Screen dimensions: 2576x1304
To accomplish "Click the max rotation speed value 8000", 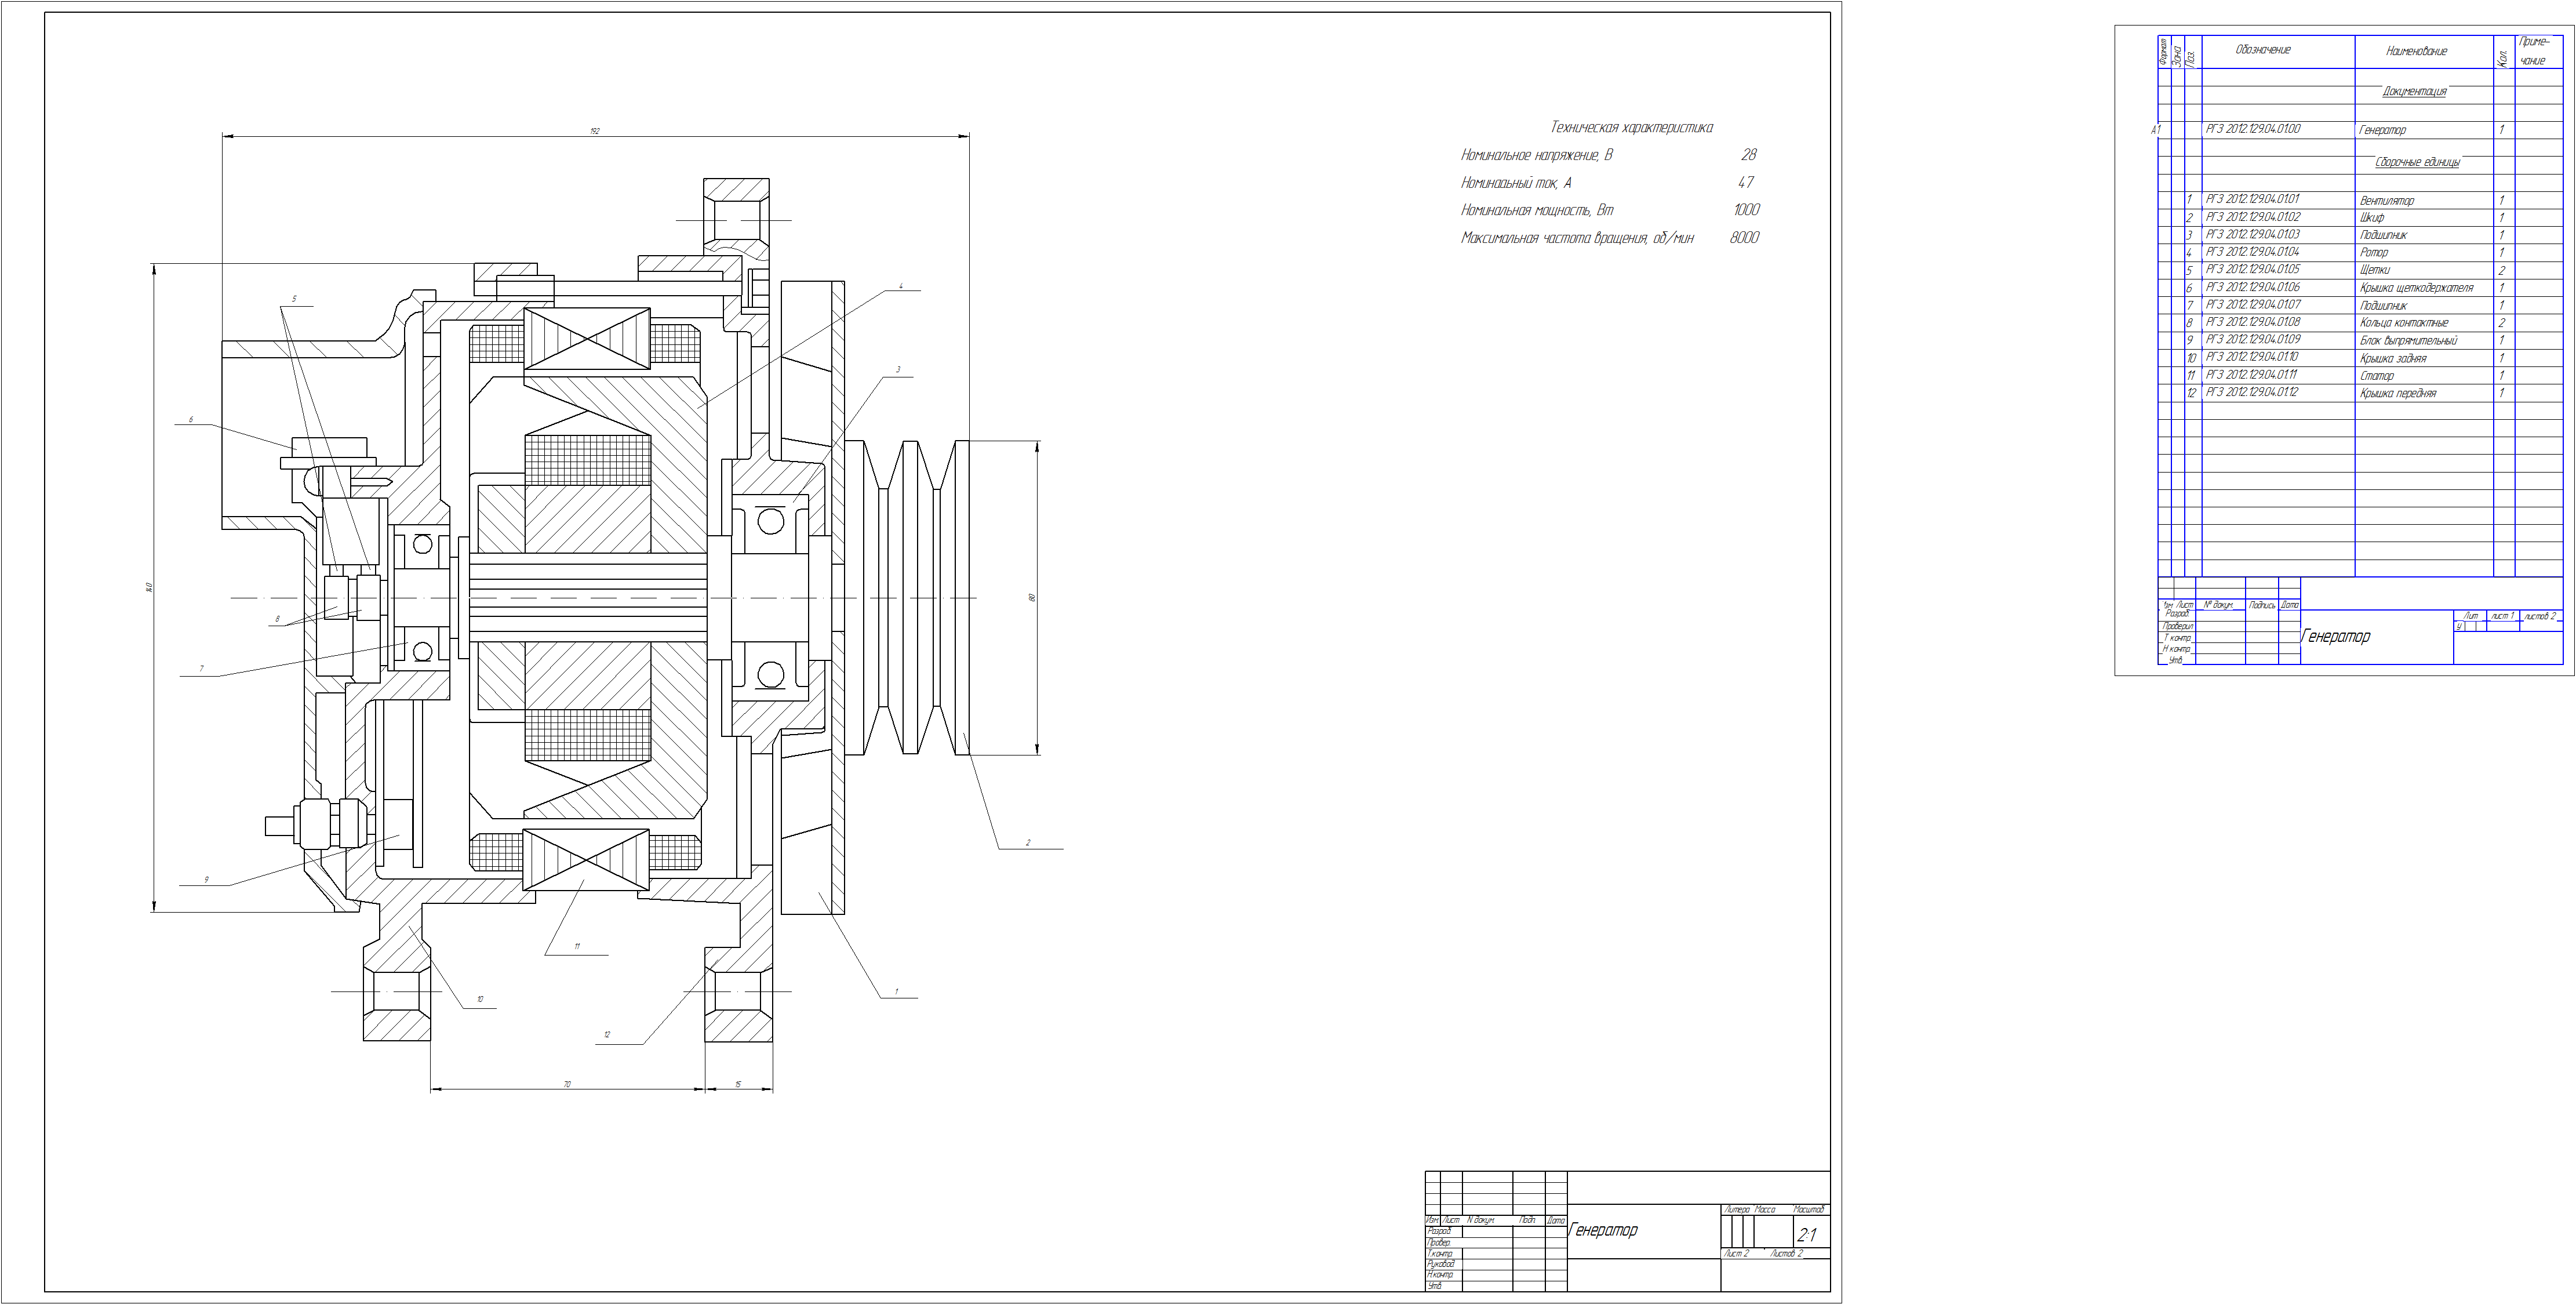I will click(1743, 238).
